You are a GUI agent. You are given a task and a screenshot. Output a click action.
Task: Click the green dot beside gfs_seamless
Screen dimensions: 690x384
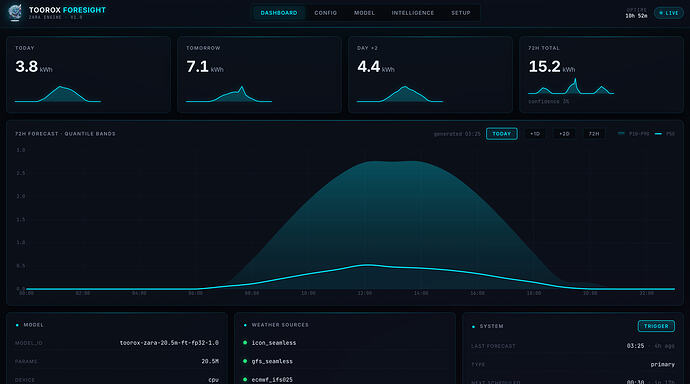(245, 361)
